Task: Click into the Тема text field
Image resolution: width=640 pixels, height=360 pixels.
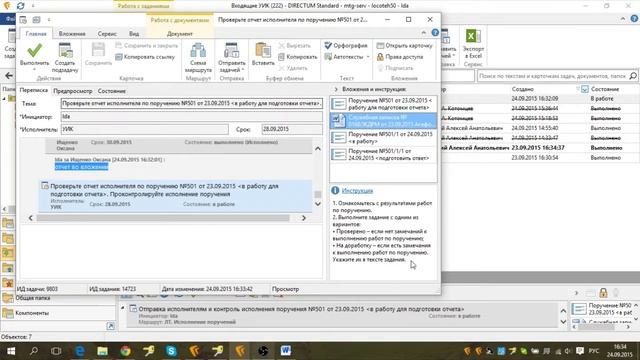Action: pos(191,103)
